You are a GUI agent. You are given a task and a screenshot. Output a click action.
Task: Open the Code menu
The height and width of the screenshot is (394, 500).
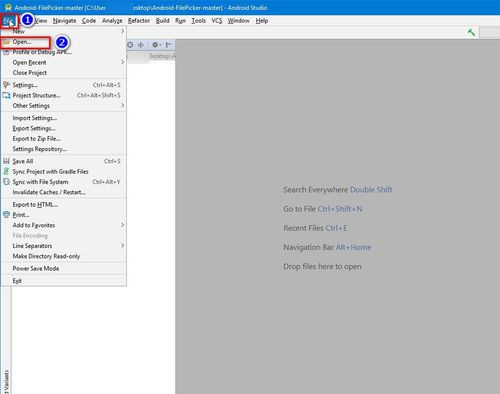coord(89,21)
